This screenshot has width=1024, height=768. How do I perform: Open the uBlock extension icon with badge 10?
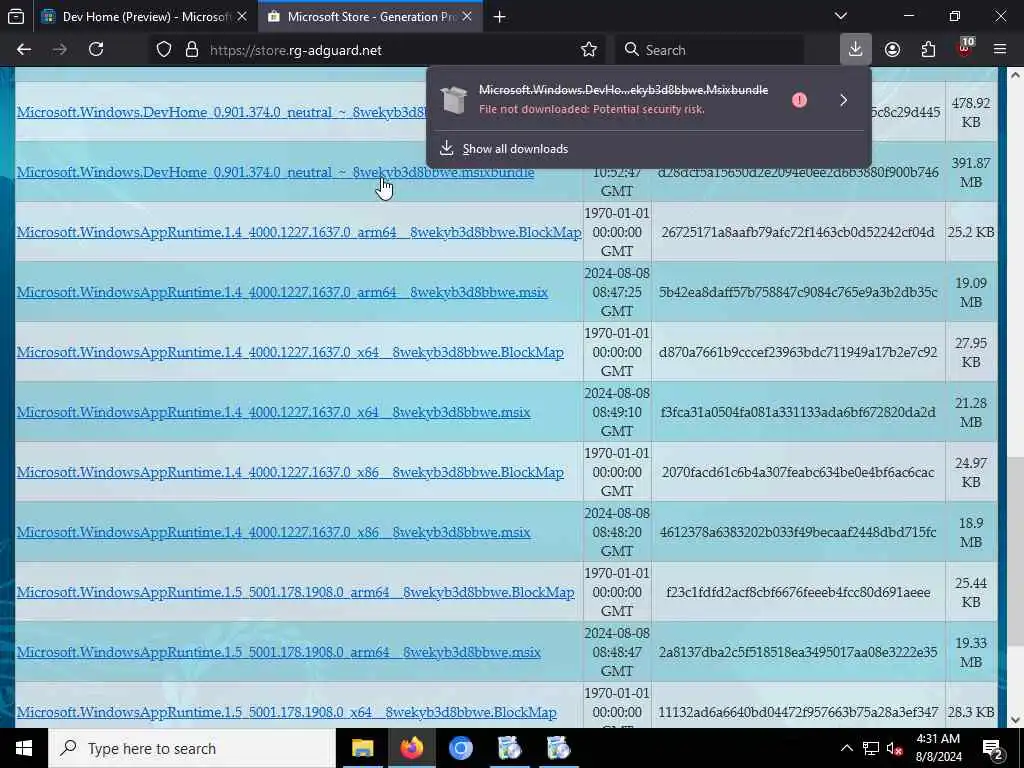tap(965, 49)
